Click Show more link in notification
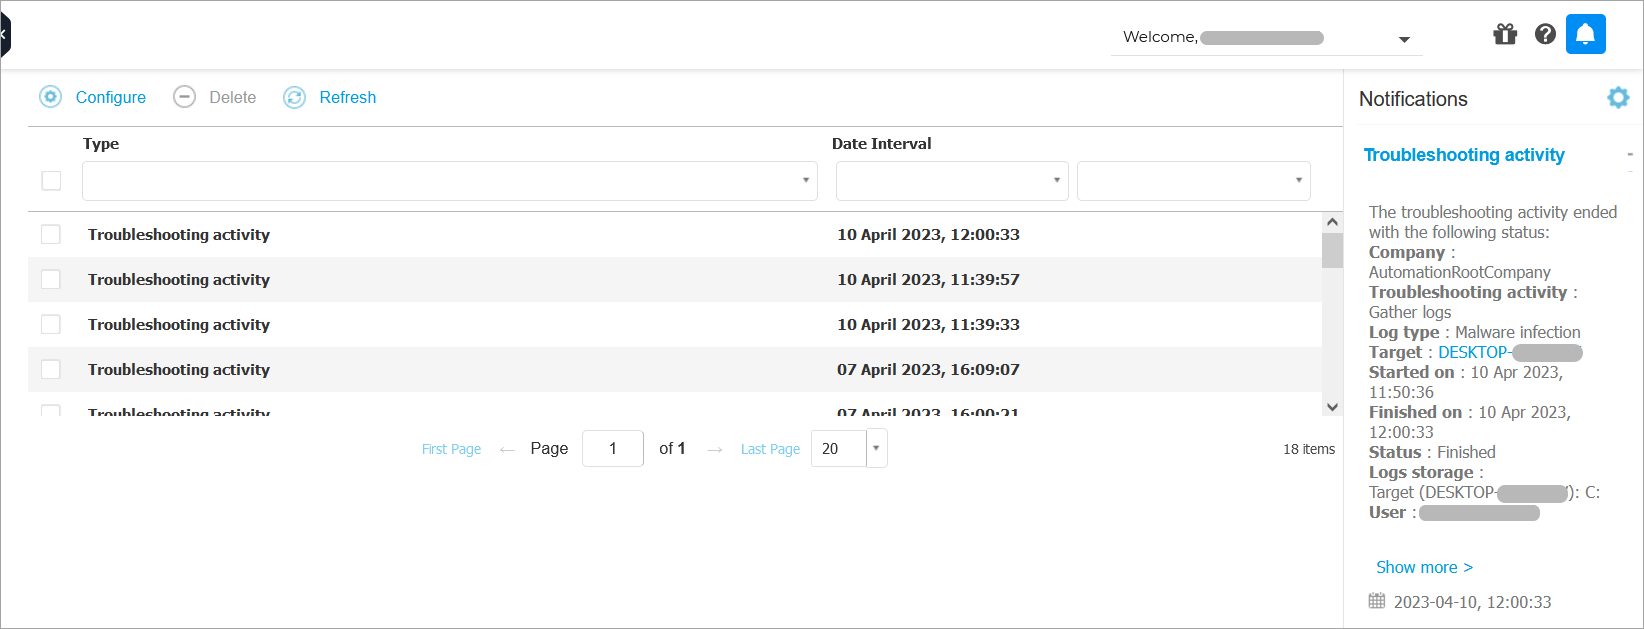The width and height of the screenshot is (1644, 629). point(1423,567)
